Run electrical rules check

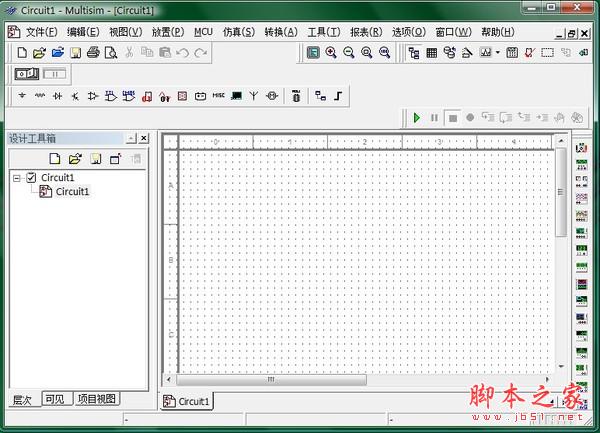[x=530, y=52]
